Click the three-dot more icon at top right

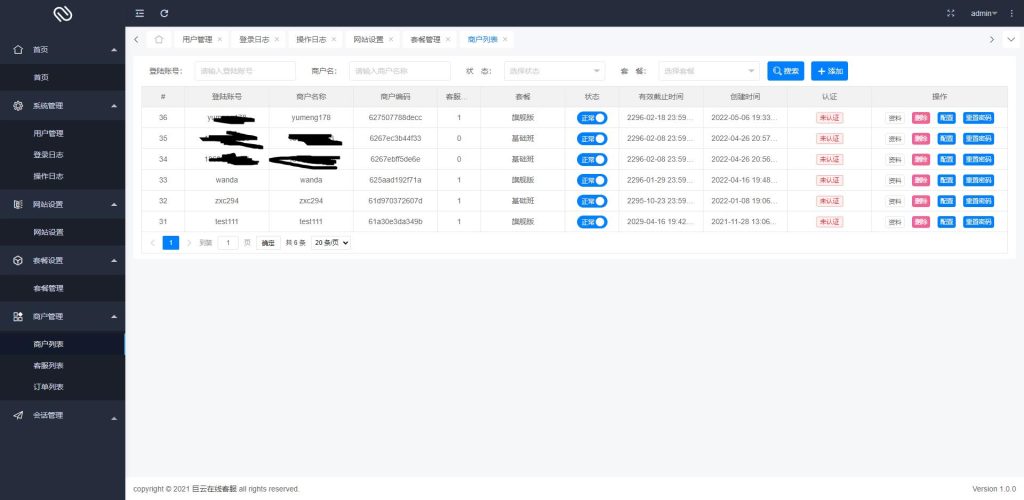click(x=1011, y=13)
